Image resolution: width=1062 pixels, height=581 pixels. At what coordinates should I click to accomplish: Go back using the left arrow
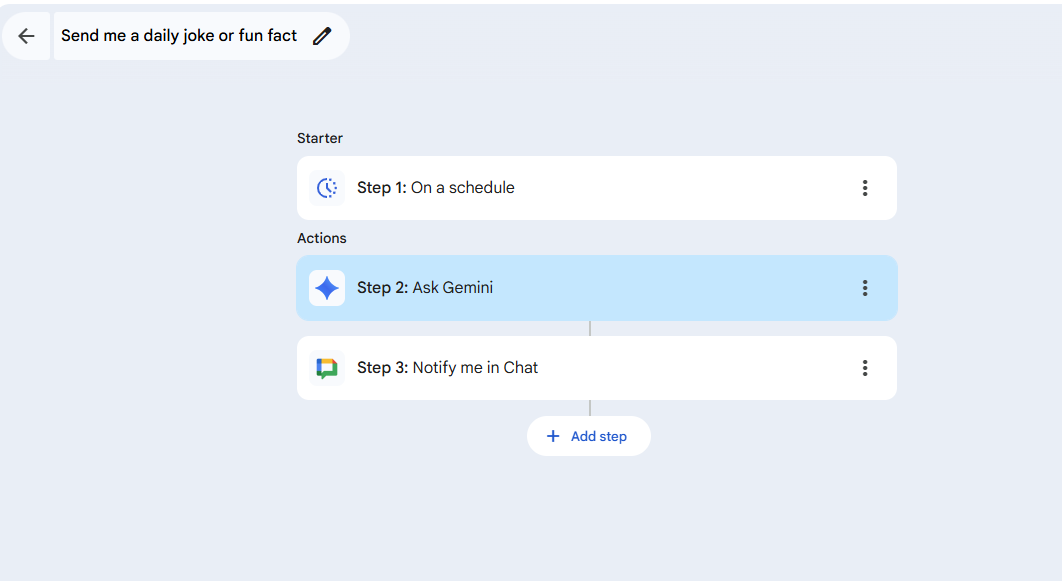pyautogui.click(x=26, y=36)
